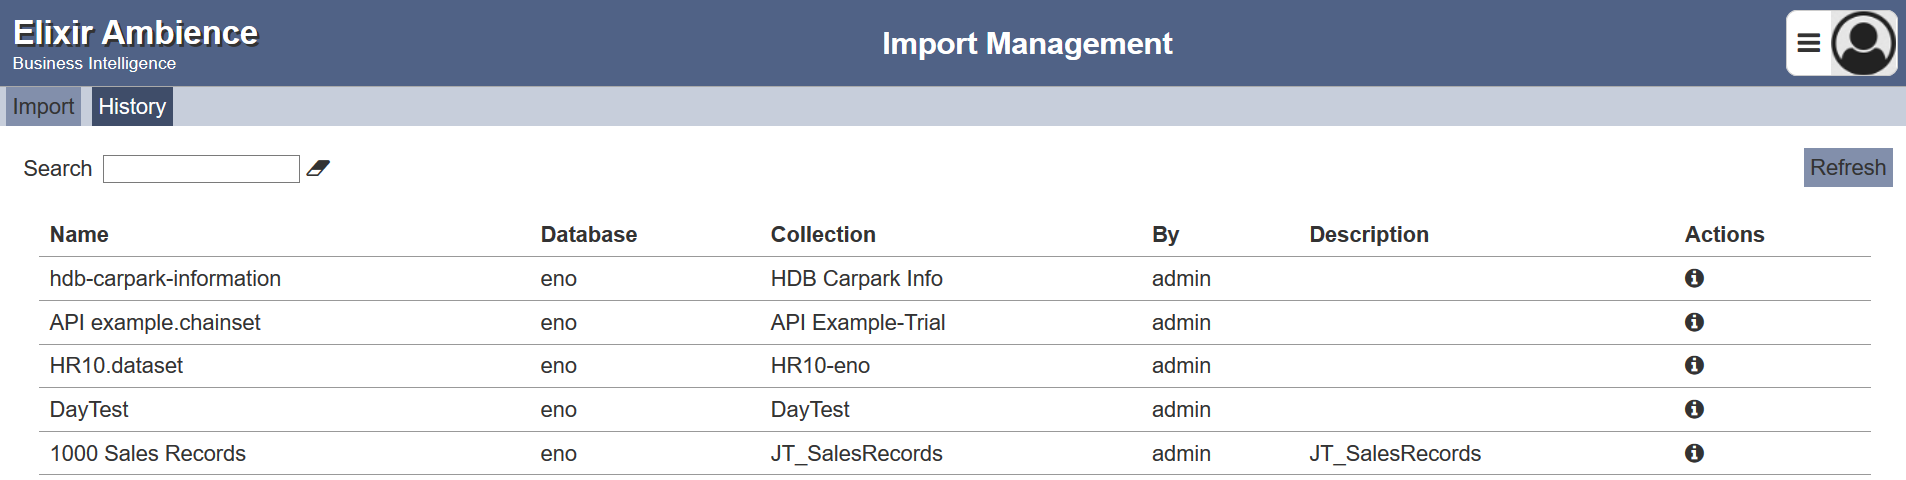Screen dimensions: 1906x480
Task: Open the hamburger menu
Action: click(x=1809, y=43)
